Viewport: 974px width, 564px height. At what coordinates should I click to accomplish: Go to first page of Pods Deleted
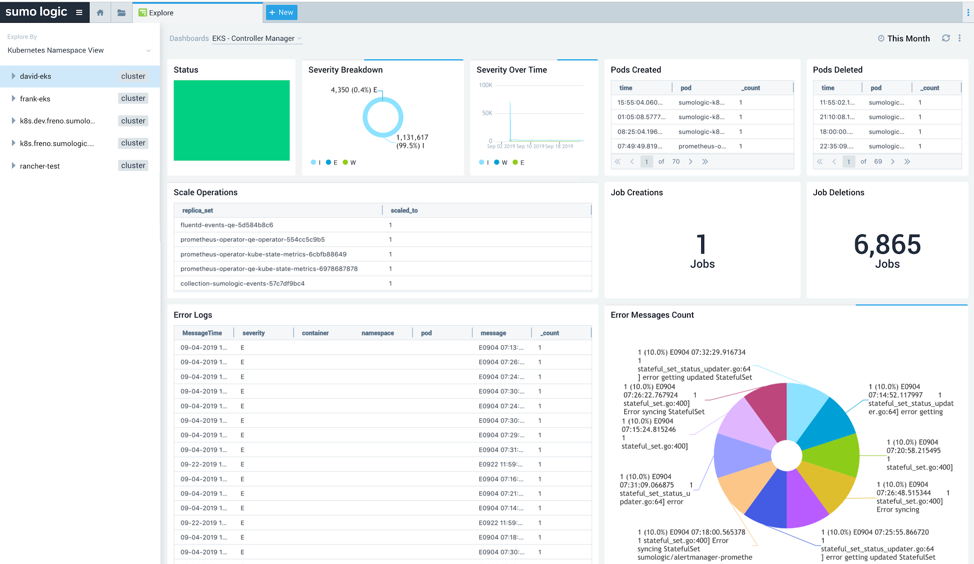click(820, 161)
